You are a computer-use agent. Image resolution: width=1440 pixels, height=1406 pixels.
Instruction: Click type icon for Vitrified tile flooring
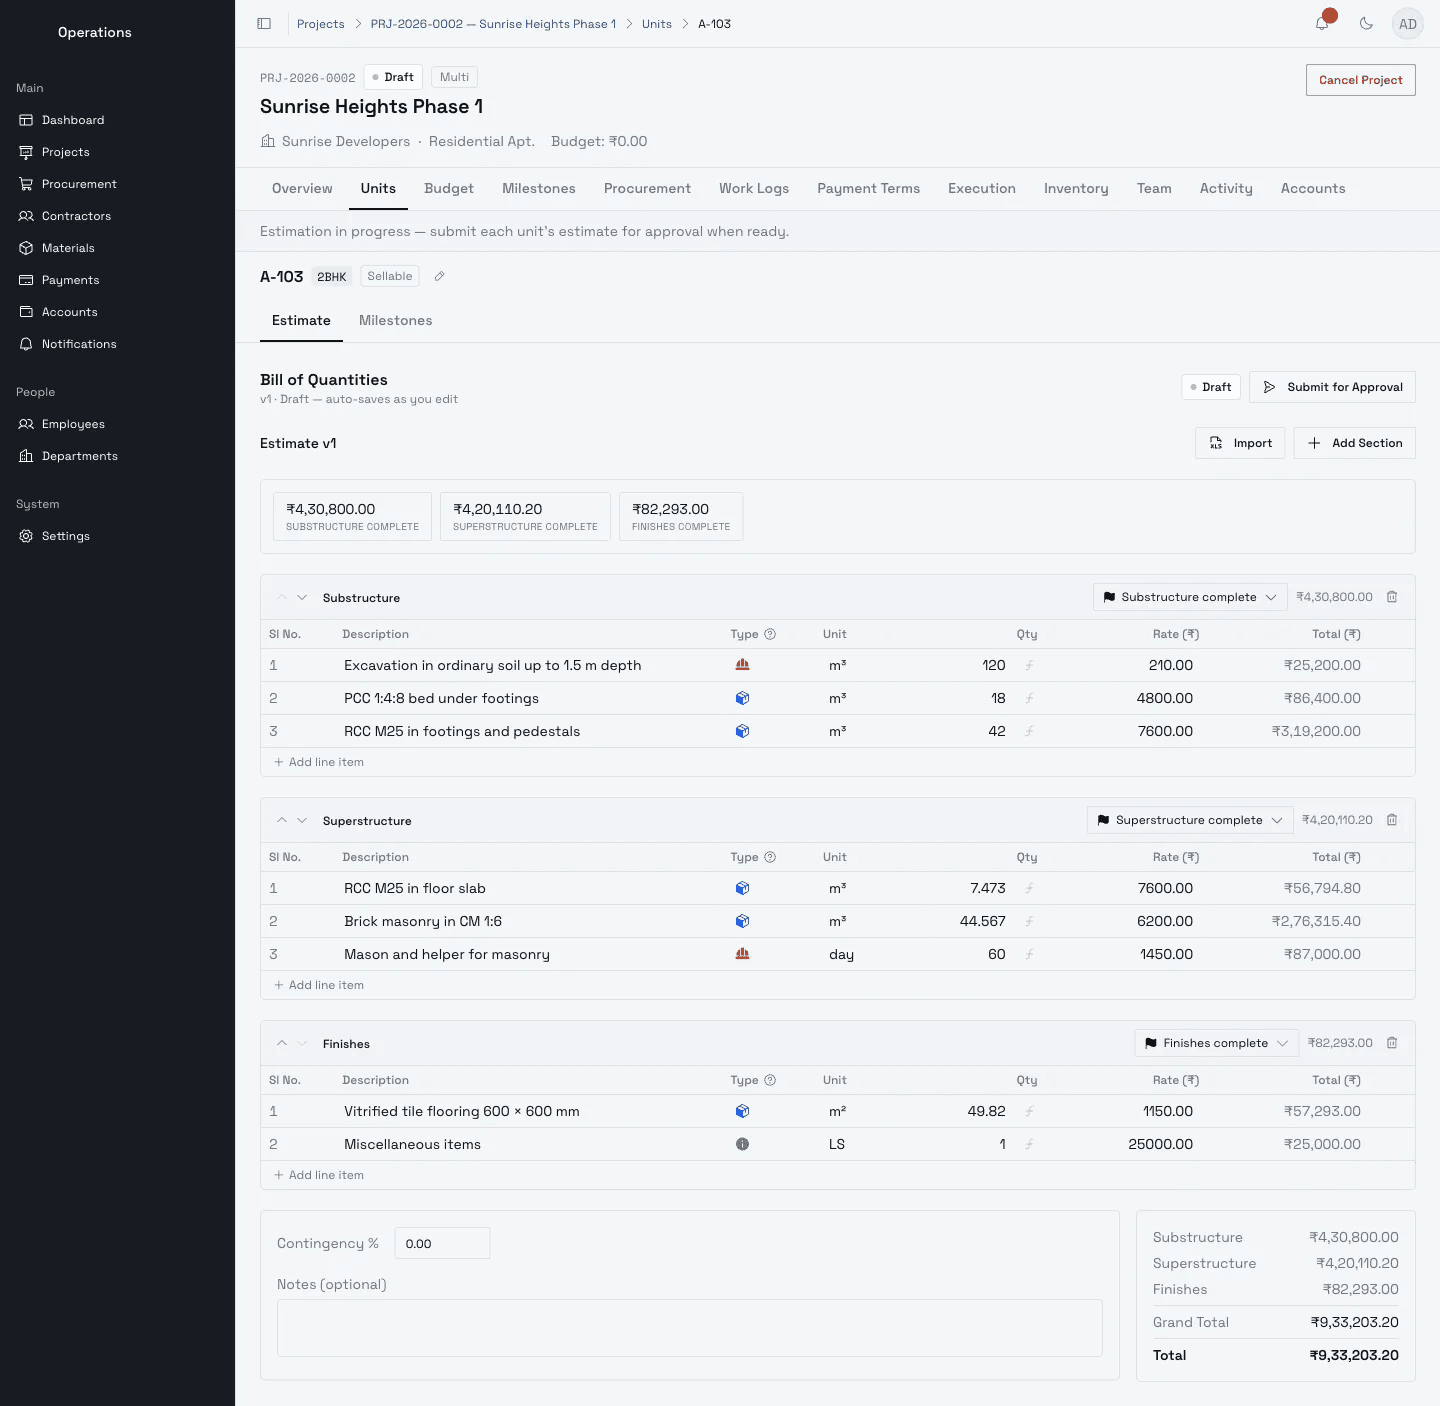click(742, 1111)
